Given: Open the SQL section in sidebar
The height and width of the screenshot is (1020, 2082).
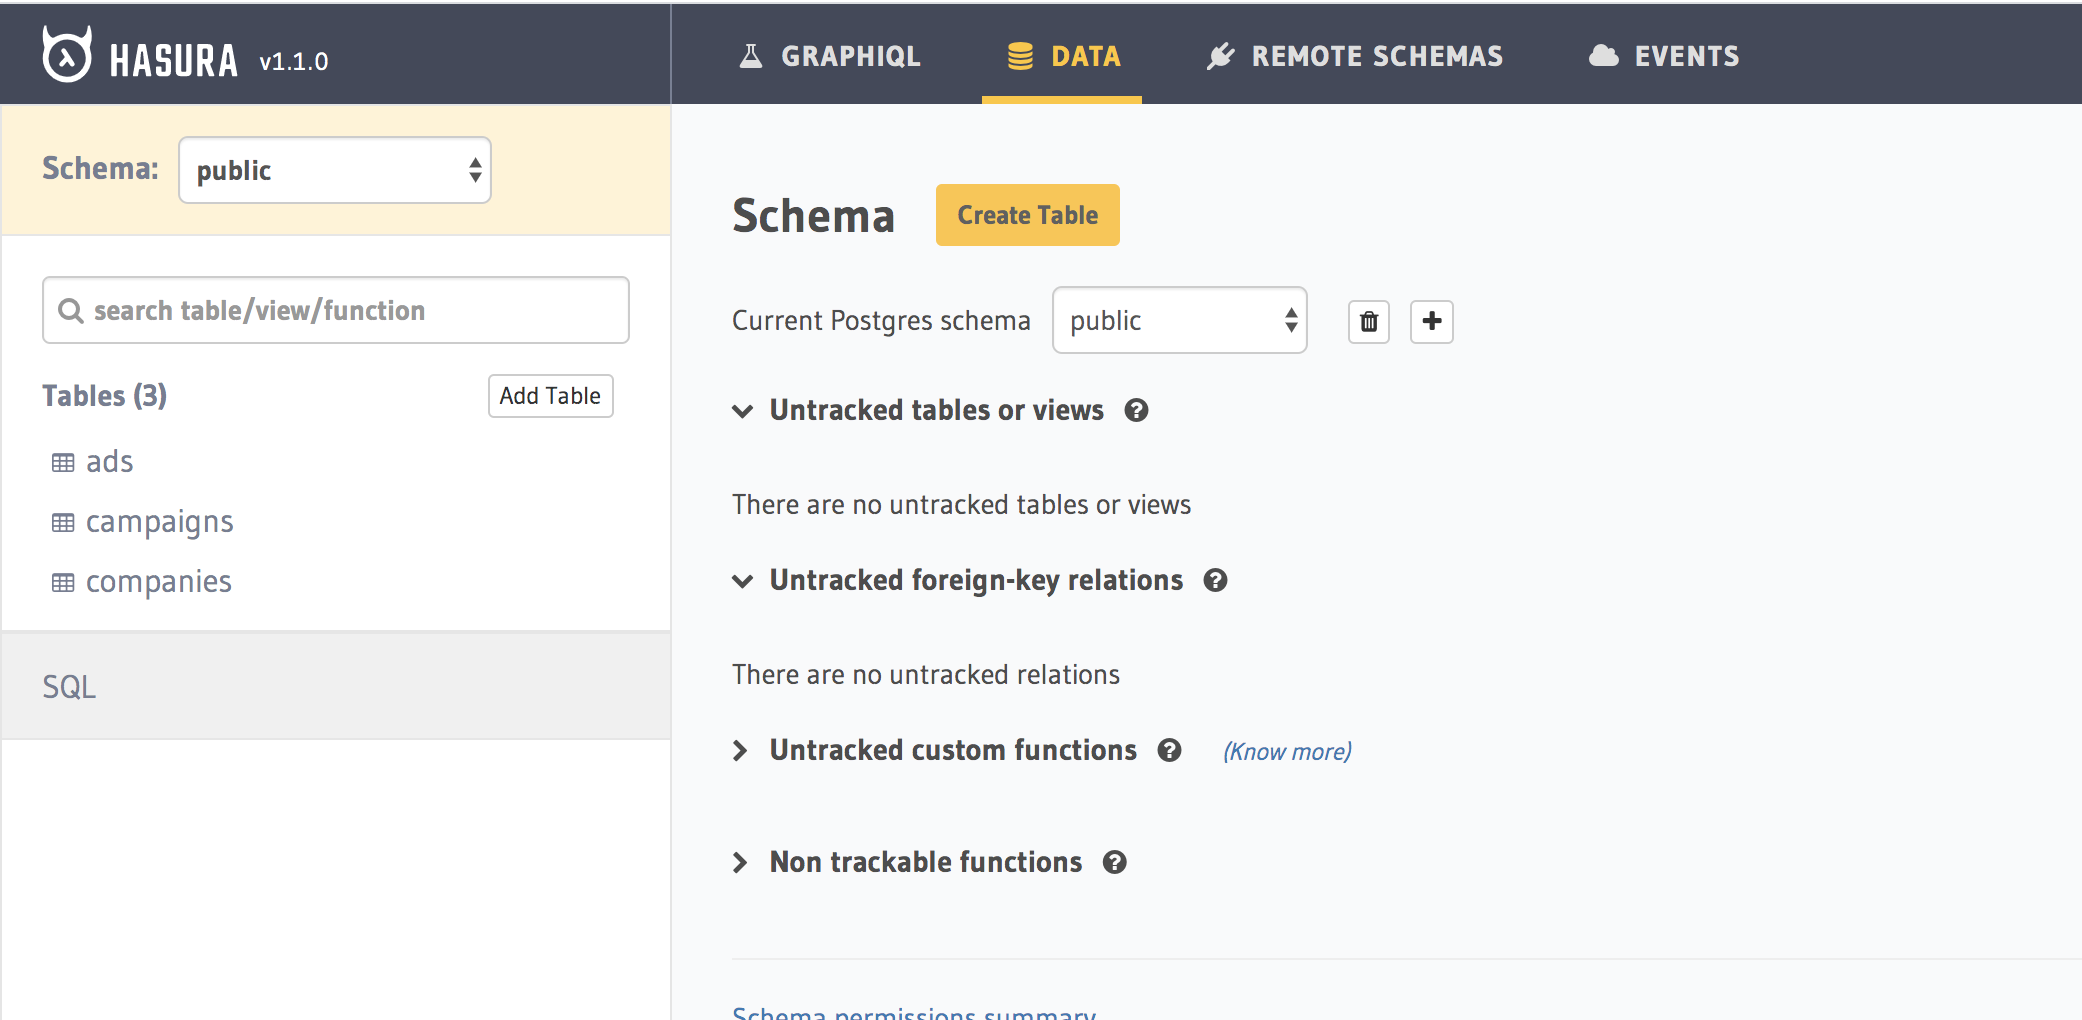Looking at the screenshot, I should click(336, 686).
